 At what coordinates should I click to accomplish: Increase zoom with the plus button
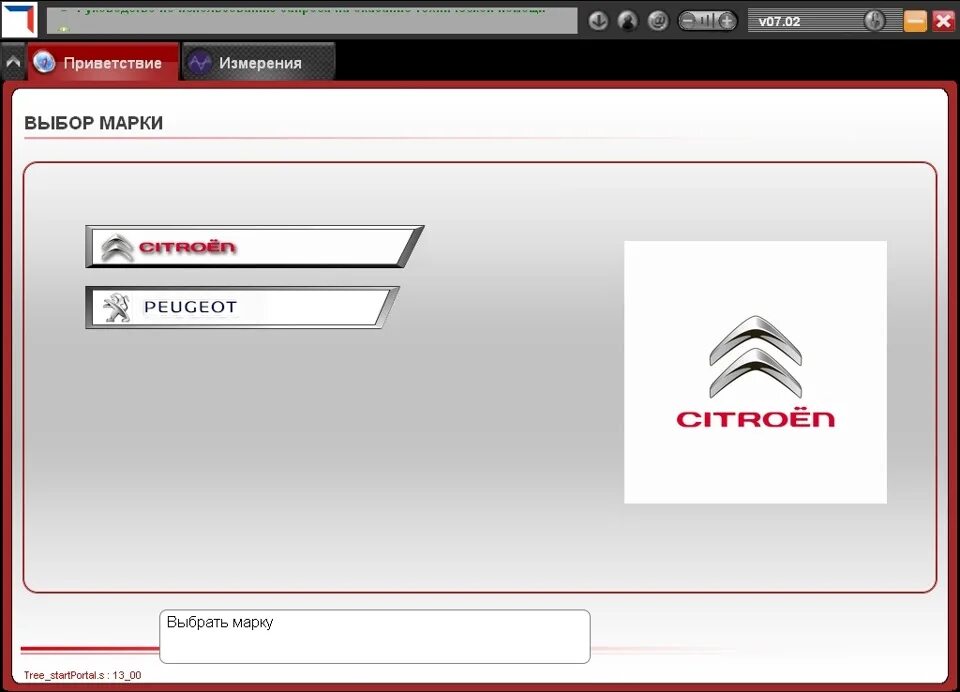pos(727,21)
